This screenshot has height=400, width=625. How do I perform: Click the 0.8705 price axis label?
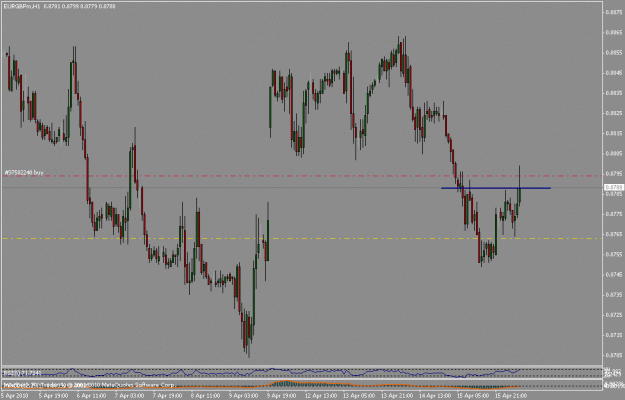pos(614,355)
